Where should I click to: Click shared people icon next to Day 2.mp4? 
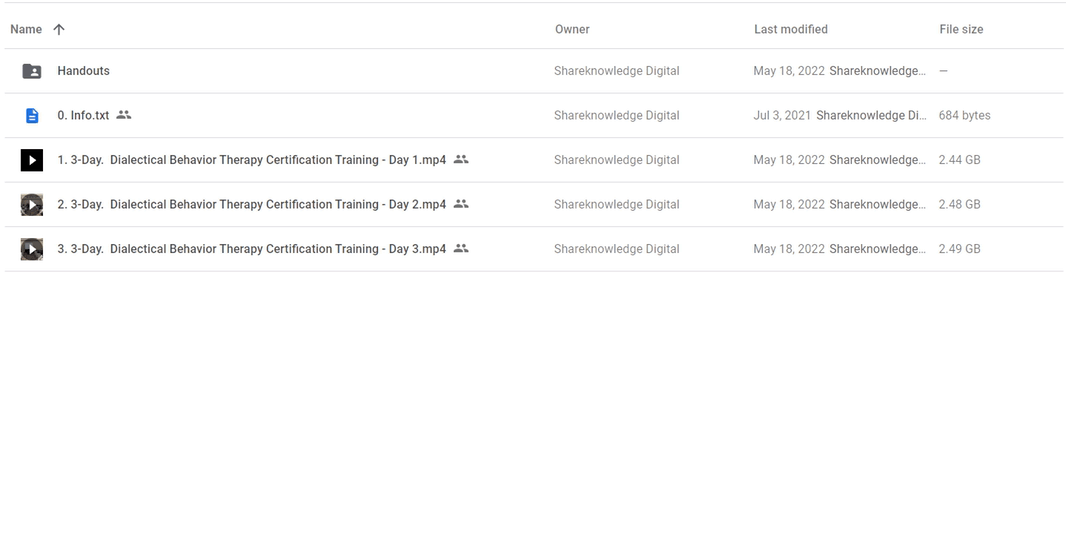click(x=461, y=204)
